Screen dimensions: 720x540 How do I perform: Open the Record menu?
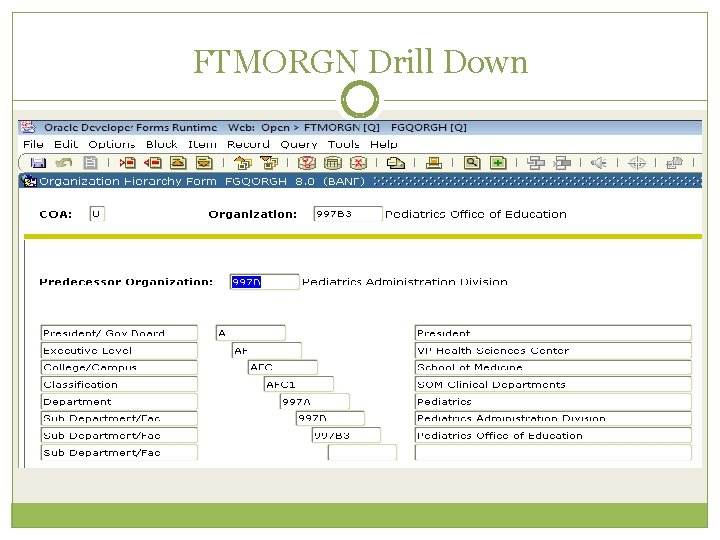click(x=248, y=144)
